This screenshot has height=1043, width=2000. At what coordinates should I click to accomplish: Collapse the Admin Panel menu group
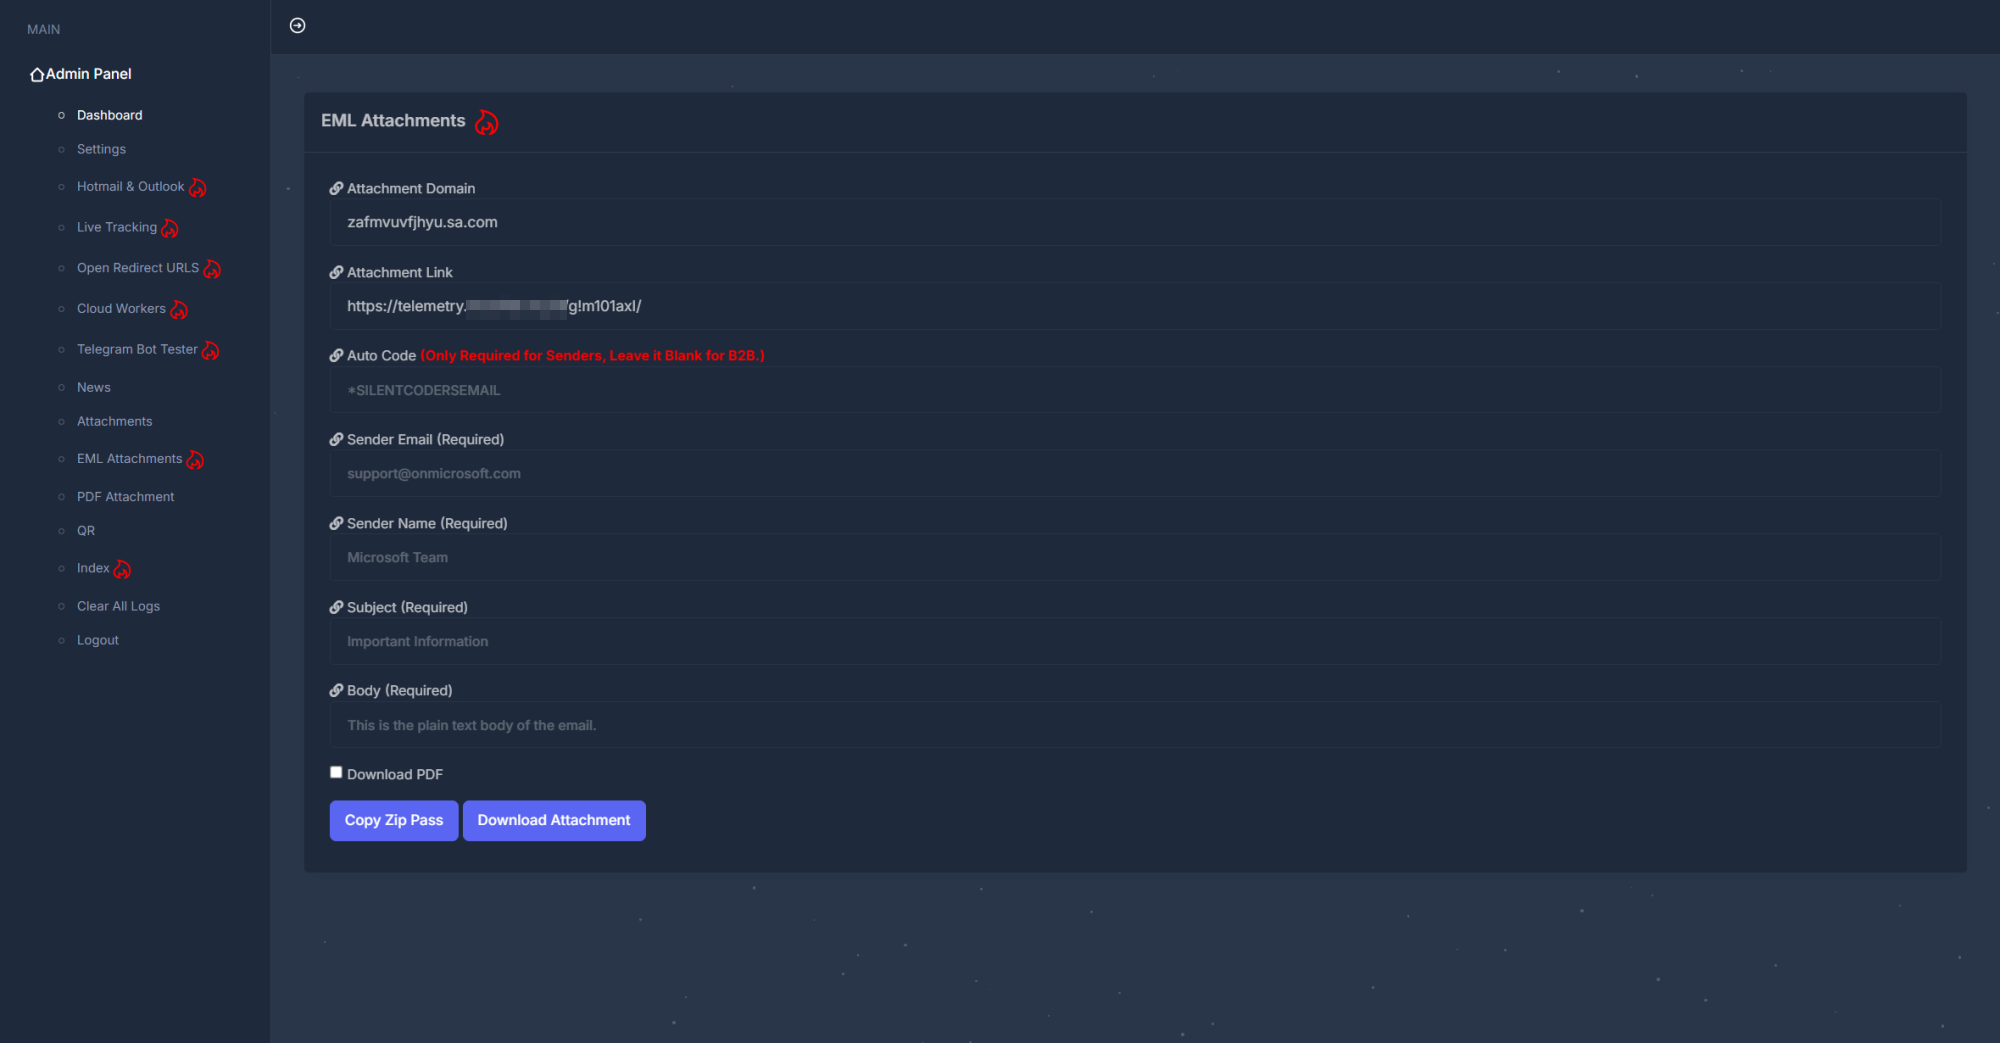point(88,74)
